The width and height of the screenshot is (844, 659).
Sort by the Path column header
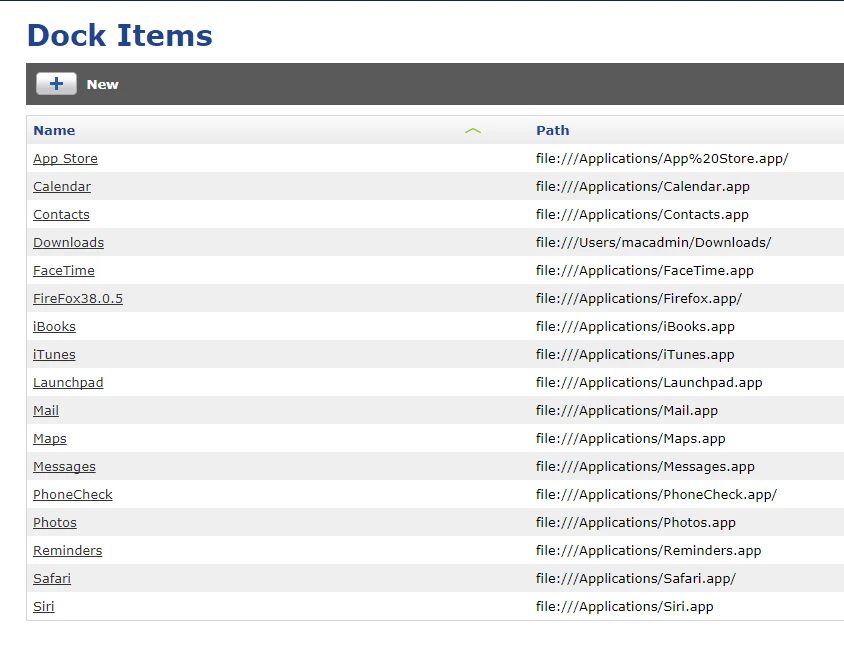coord(552,130)
